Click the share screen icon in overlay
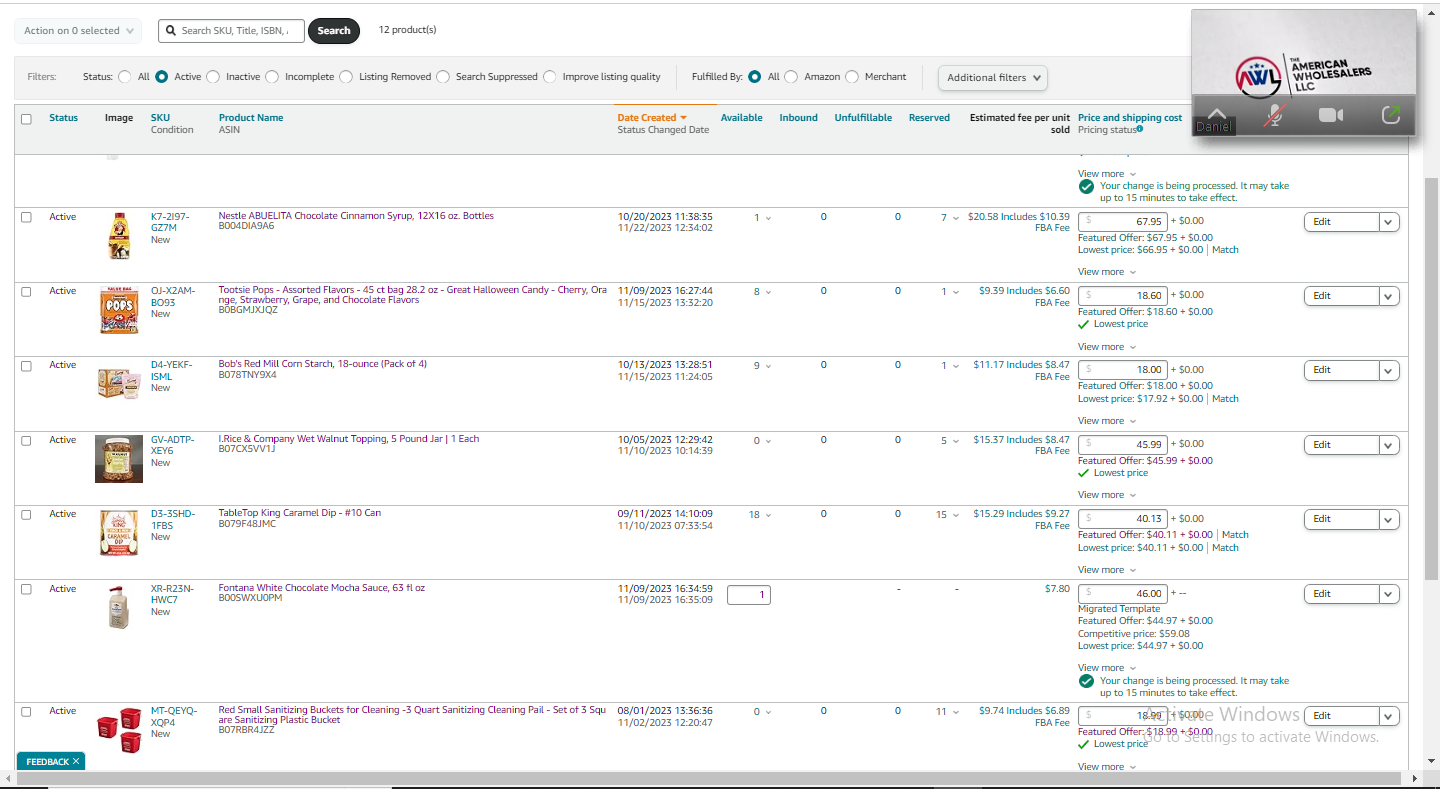The height and width of the screenshot is (789, 1440). tap(1390, 115)
